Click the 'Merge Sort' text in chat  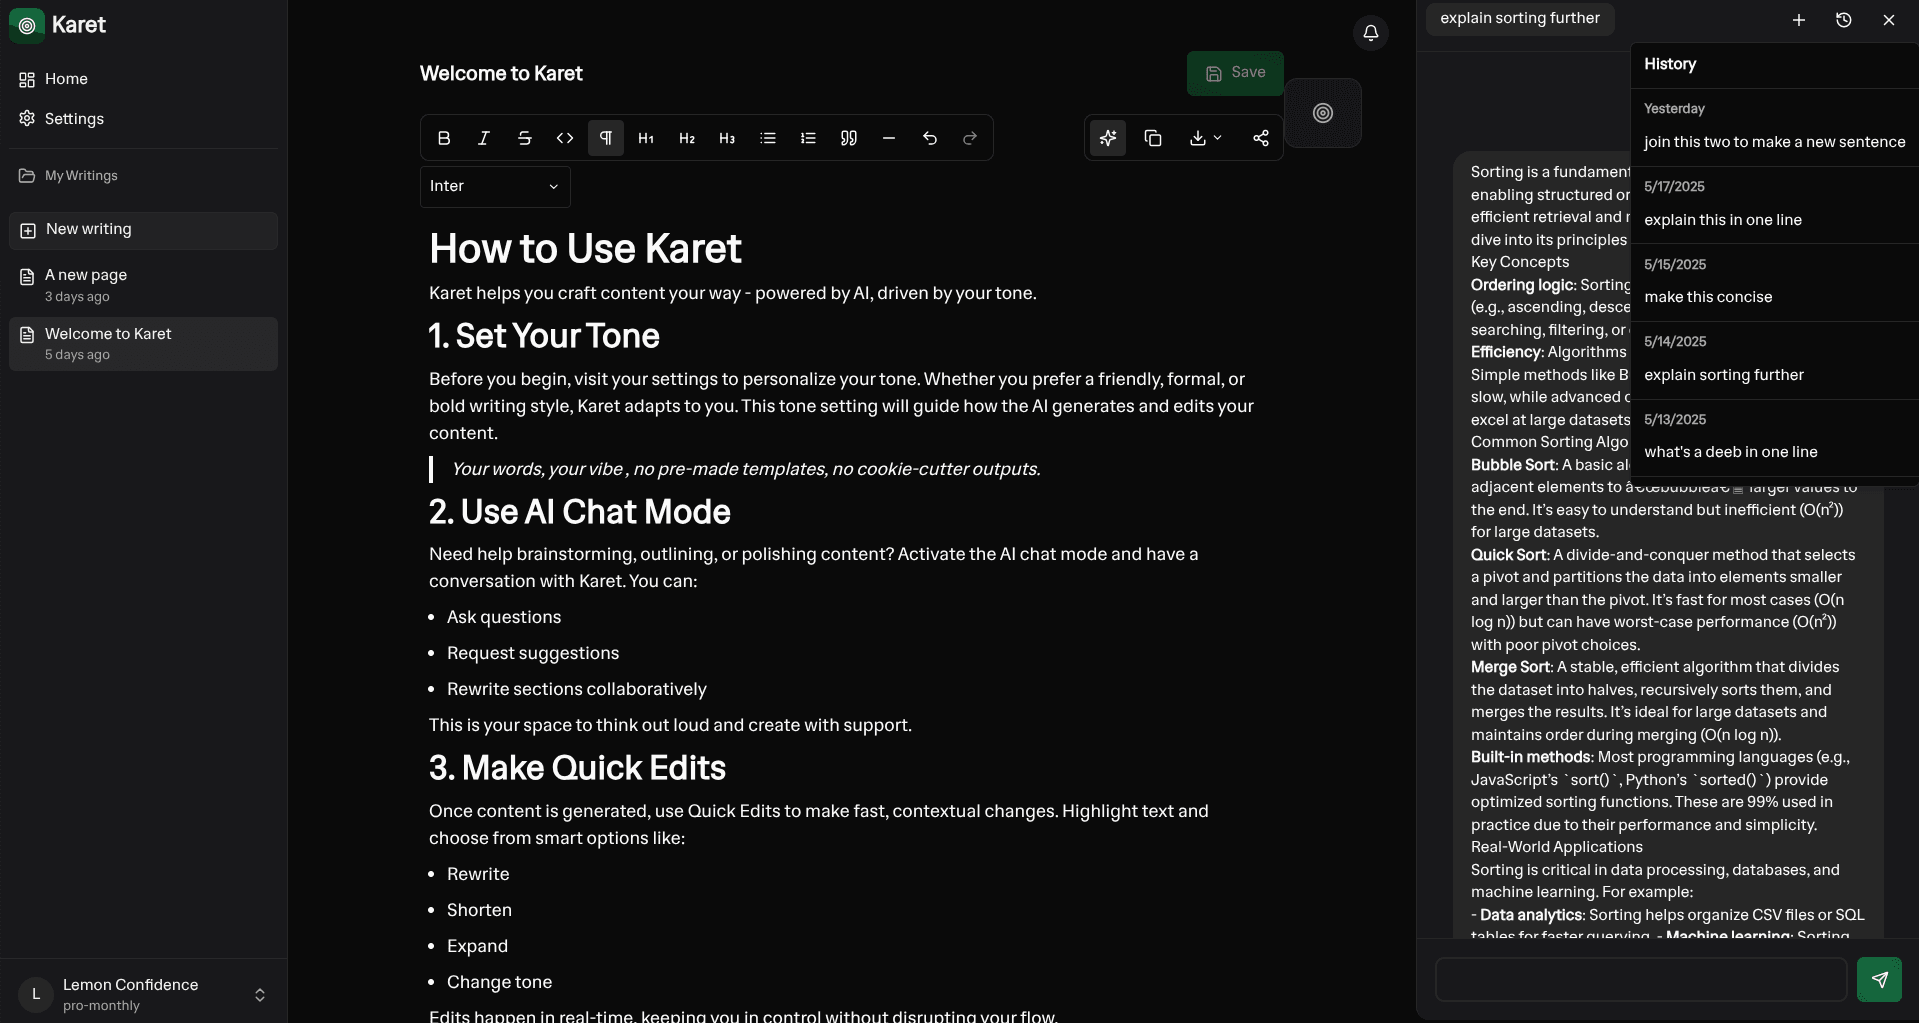click(x=1510, y=667)
